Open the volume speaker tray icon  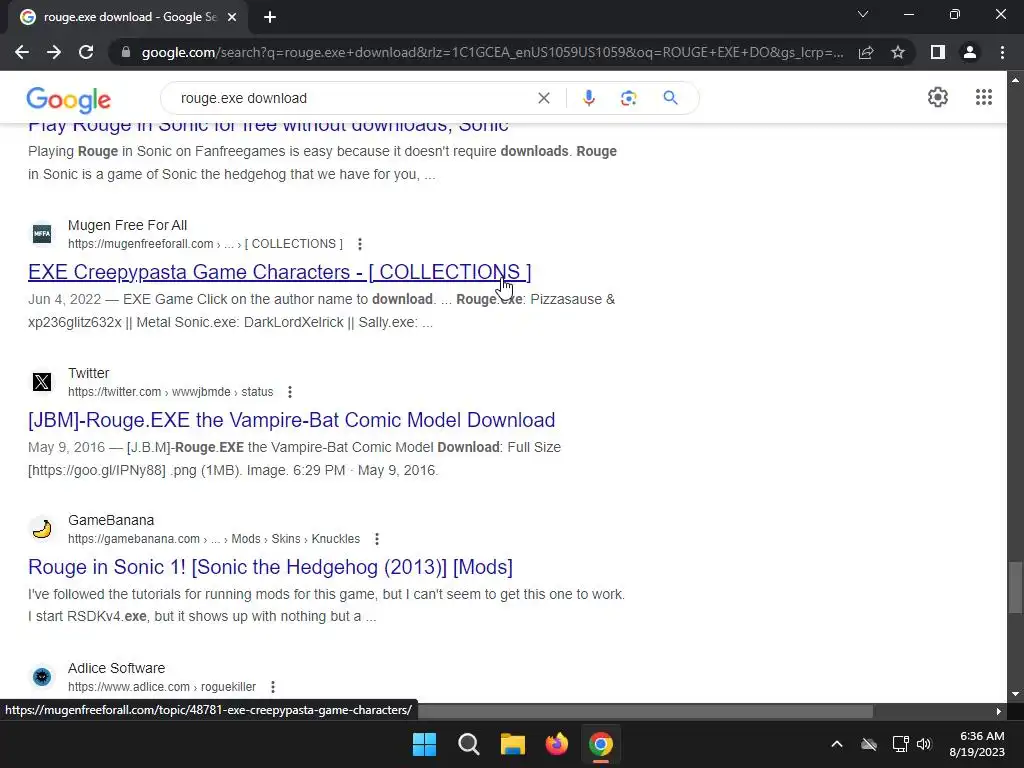click(924, 744)
